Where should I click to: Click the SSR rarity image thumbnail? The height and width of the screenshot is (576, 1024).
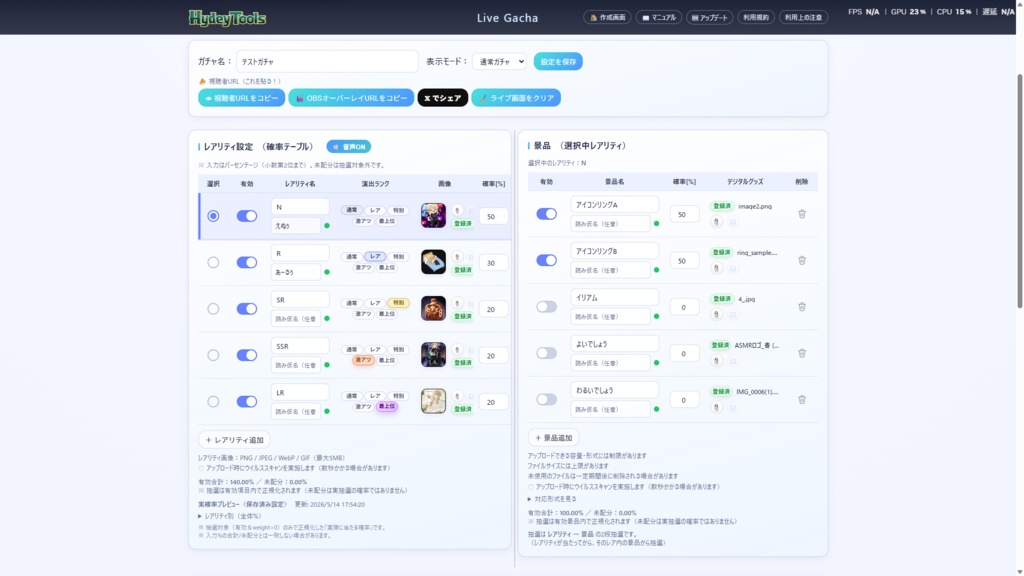coord(433,355)
